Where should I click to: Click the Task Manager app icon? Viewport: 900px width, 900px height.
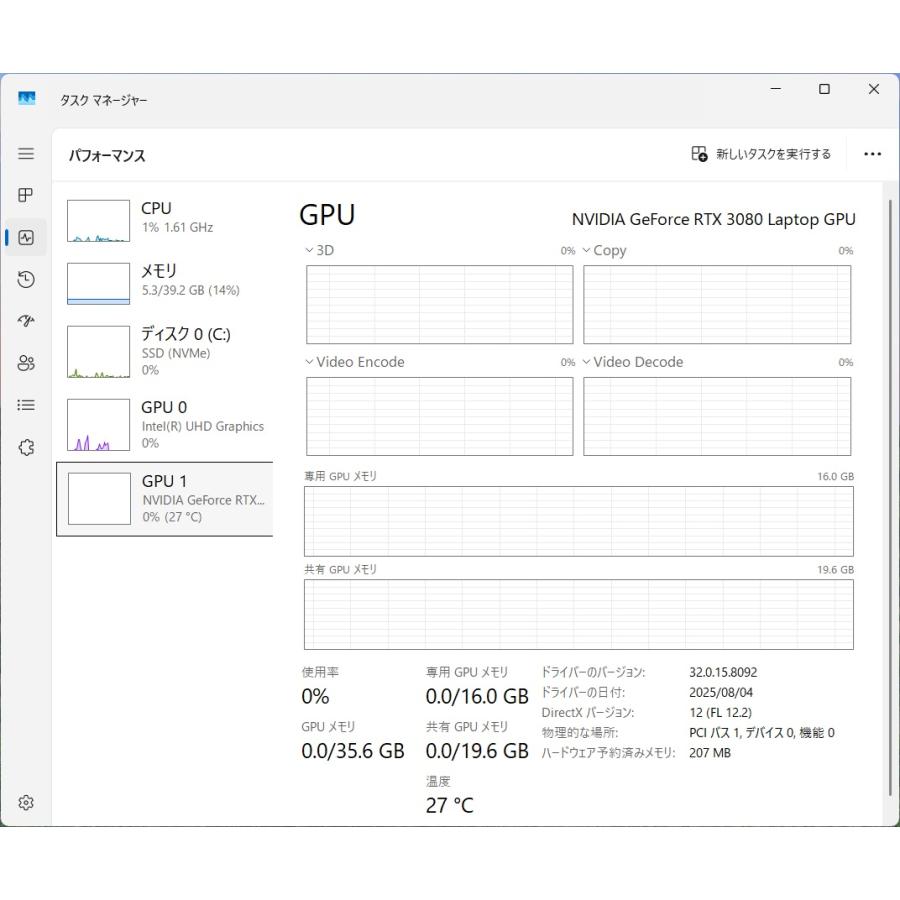coord(26,98)
